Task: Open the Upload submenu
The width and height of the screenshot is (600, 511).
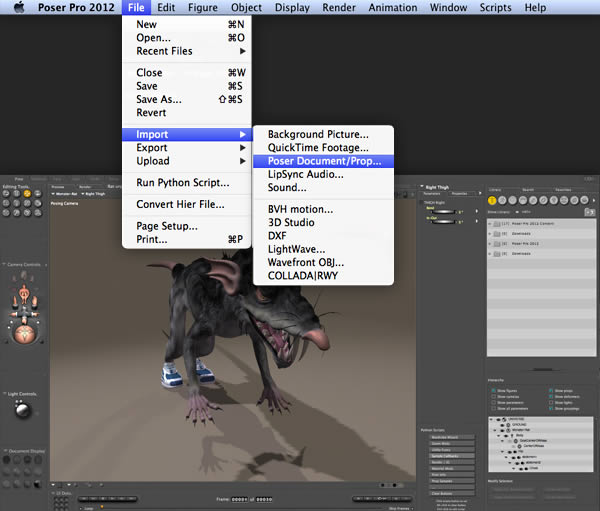Action: [x=187, y=161]
